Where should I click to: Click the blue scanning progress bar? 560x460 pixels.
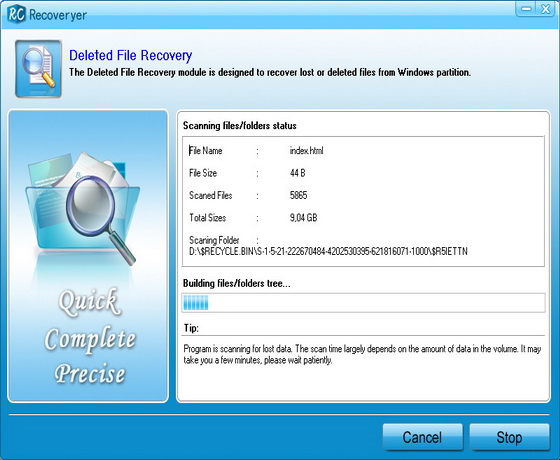click(363, 303)
